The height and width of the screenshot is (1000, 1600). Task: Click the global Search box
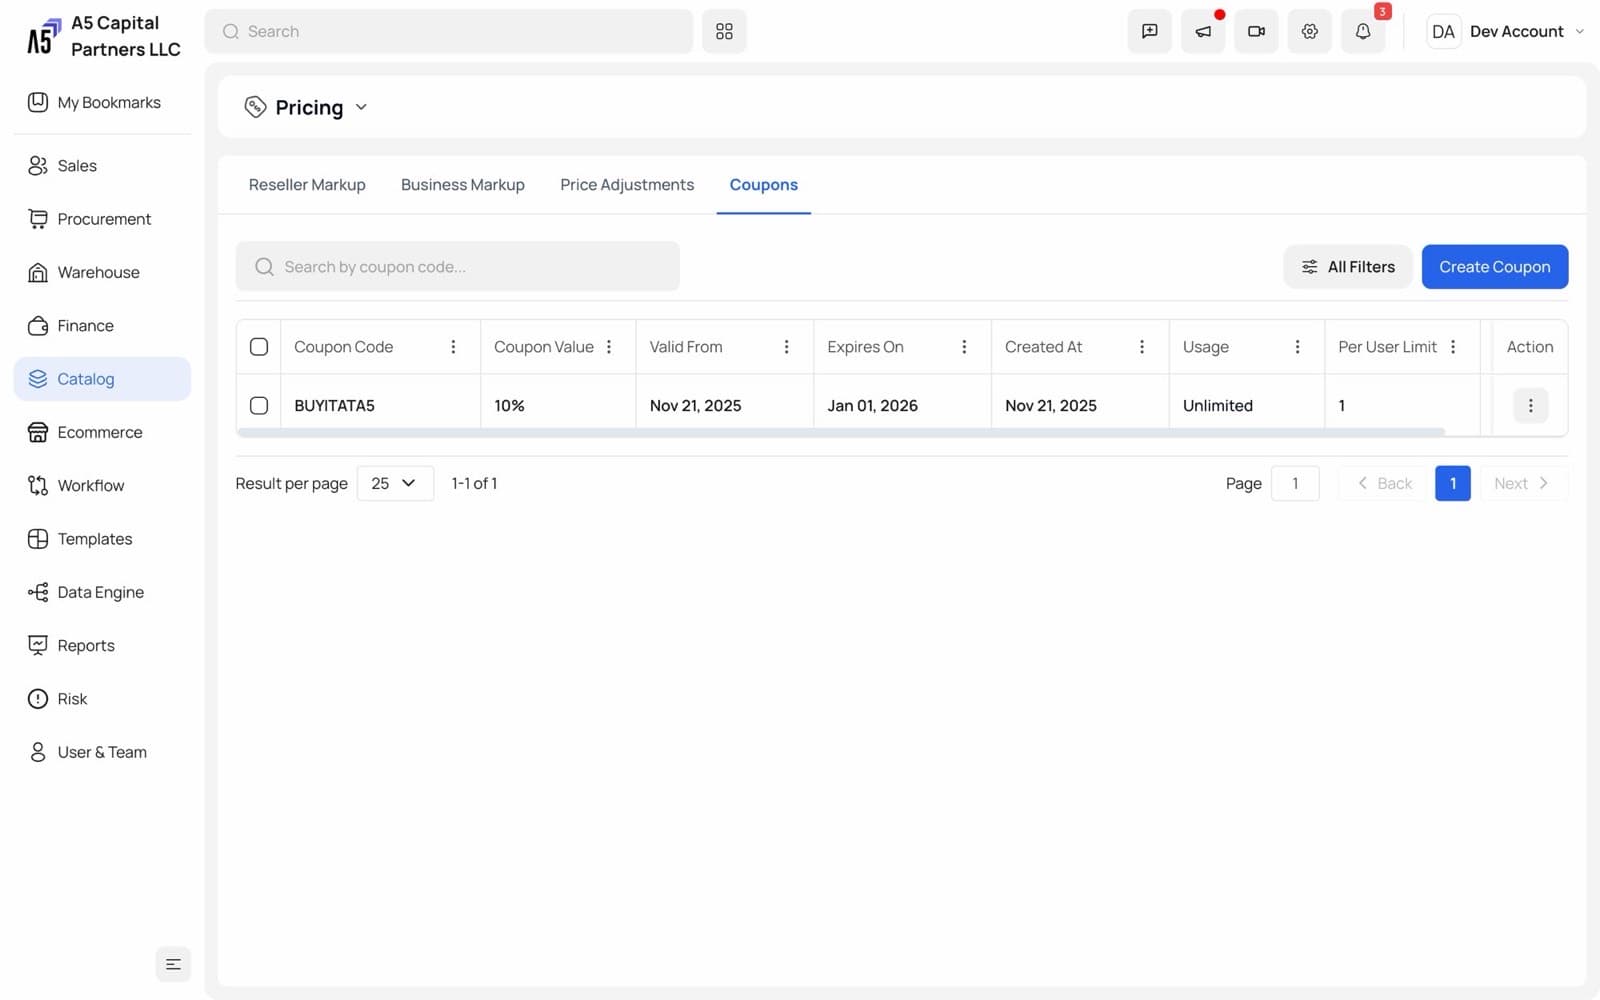tap(449, 31)
